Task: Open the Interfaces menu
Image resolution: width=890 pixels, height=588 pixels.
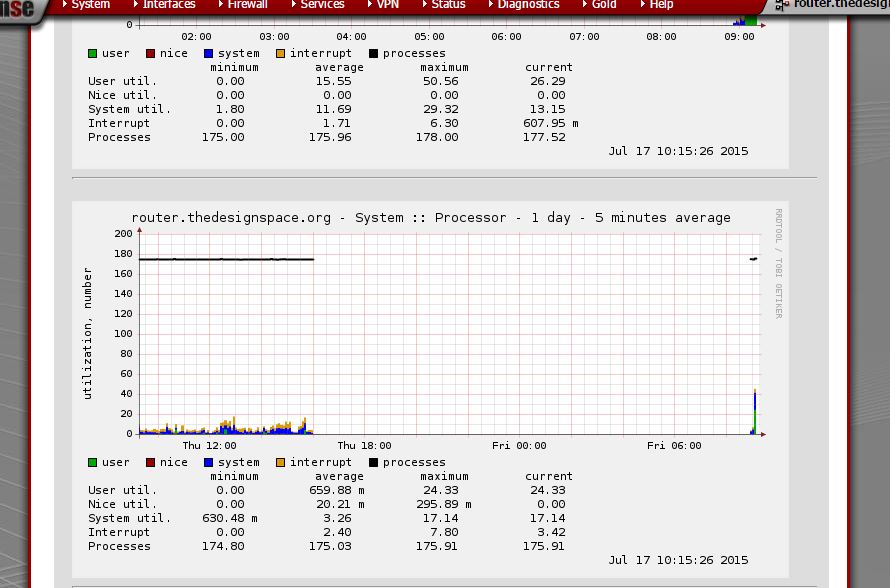Action: (x=168, y=5)
